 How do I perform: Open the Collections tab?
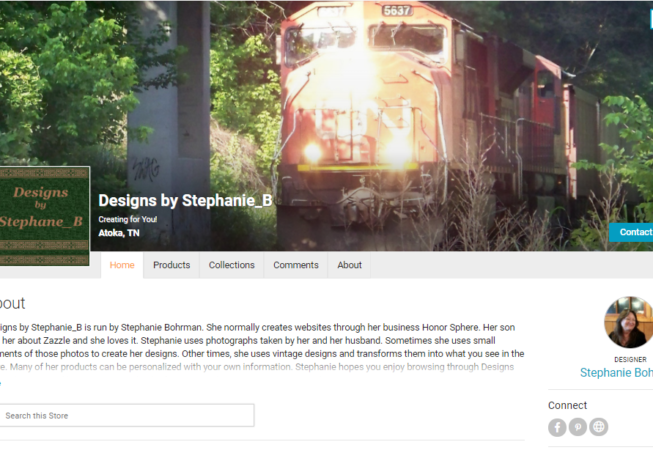coord(232,265)
